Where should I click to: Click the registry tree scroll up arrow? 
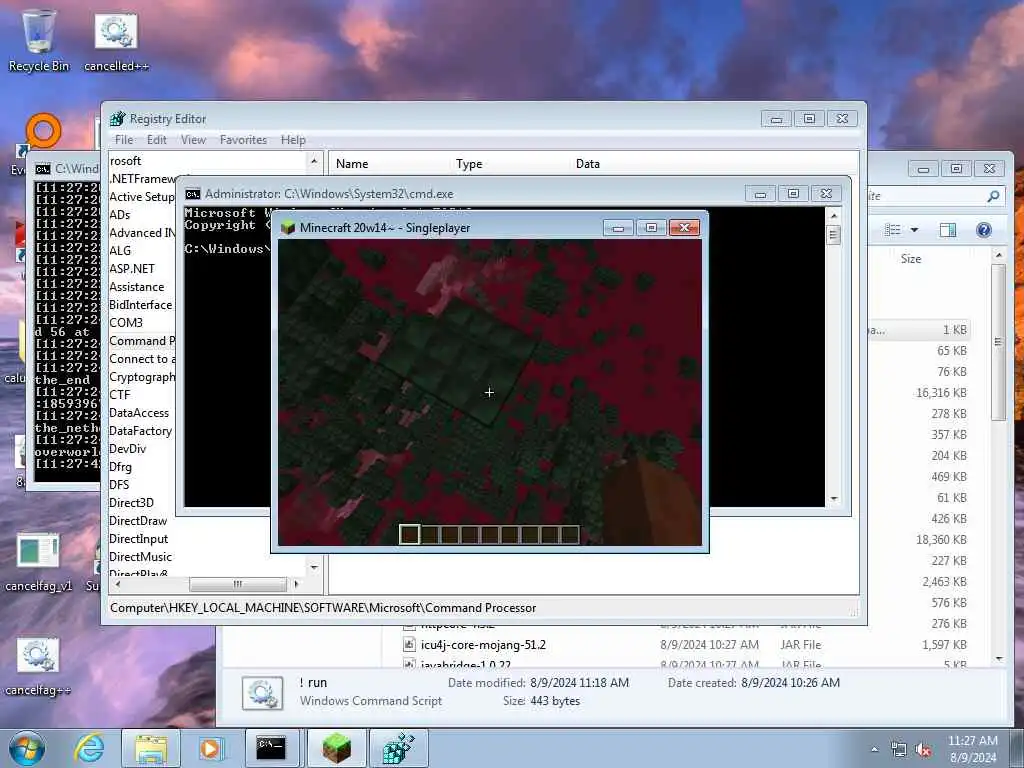(314, 161)
